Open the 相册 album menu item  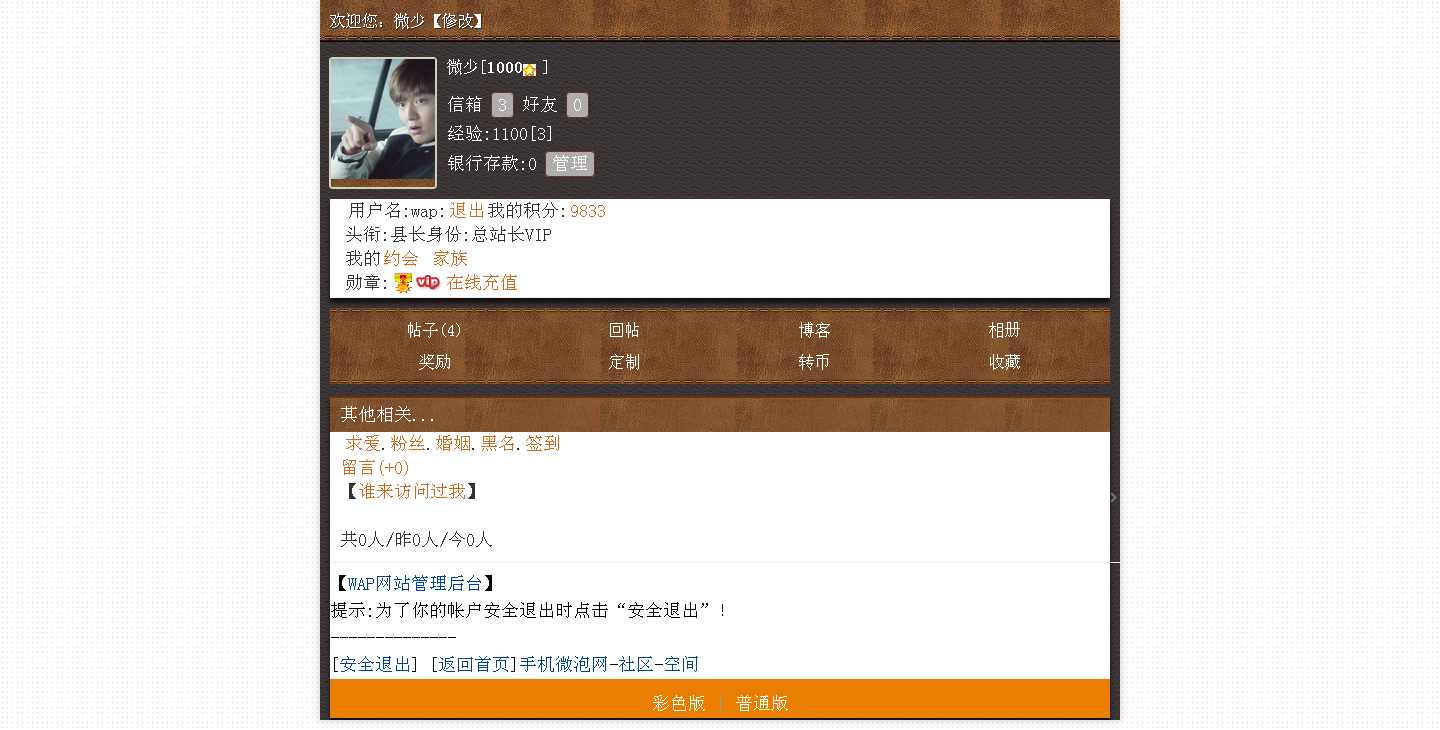[1005, 330]
